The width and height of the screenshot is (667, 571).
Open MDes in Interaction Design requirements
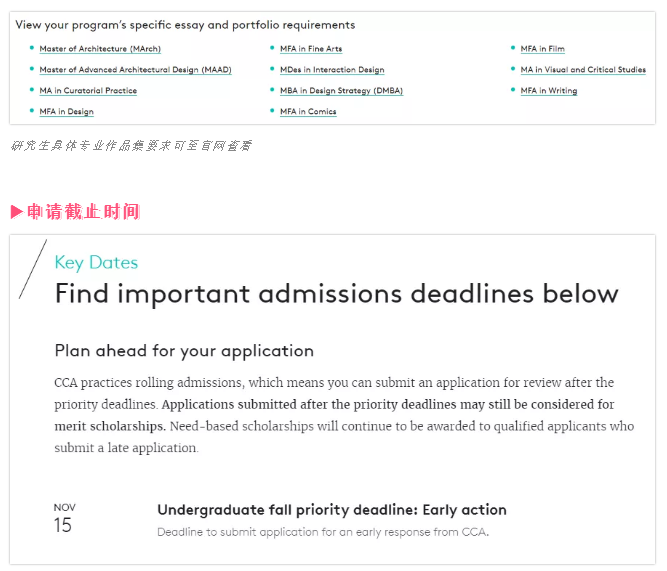coord(332,70)
